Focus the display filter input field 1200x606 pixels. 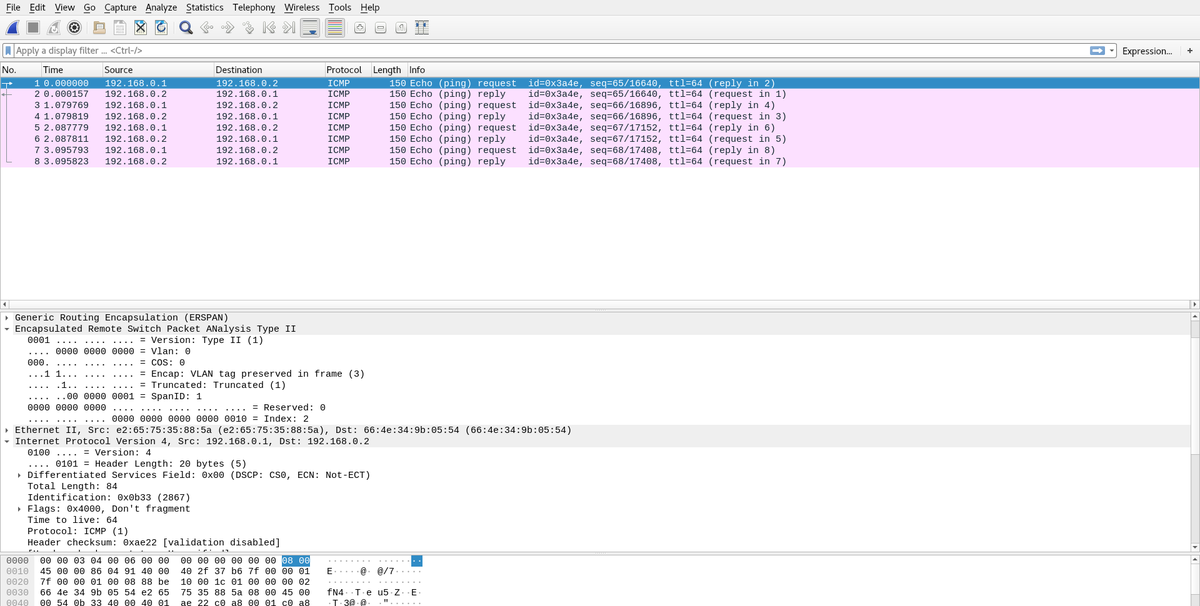click(550, 50)
